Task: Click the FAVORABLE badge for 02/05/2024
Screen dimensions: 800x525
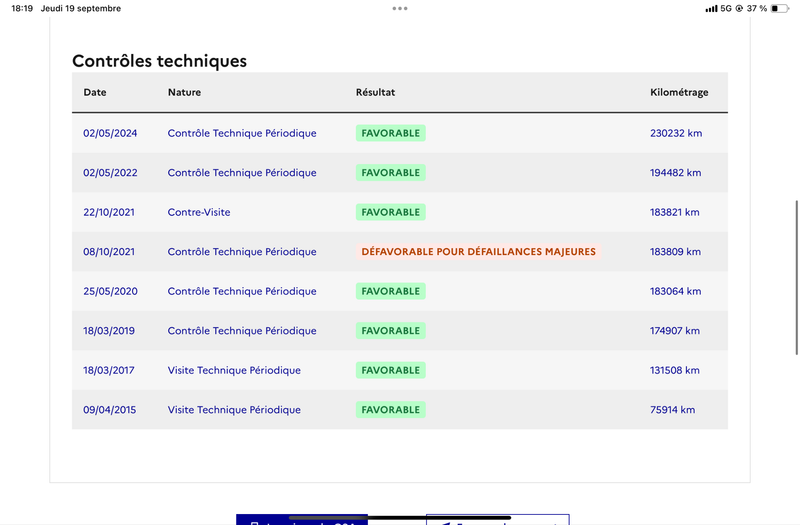Action: click(x=391, y=133)
